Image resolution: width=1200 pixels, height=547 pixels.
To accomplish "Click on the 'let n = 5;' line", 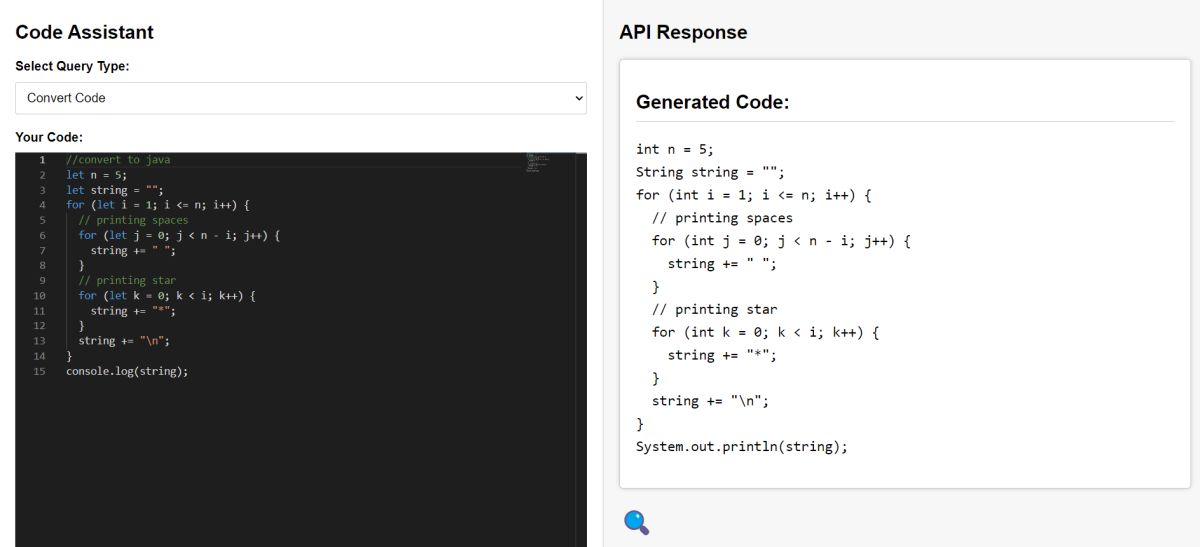I will point(96,175).
